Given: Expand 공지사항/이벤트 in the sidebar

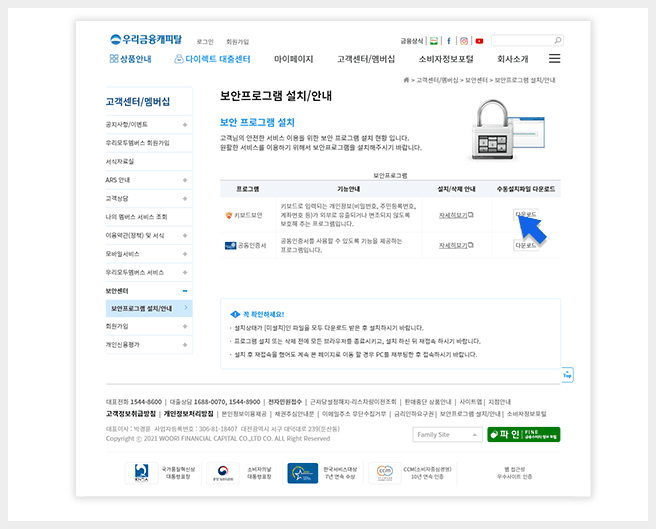Looking at the screenshot, I should tap(185, 124).
